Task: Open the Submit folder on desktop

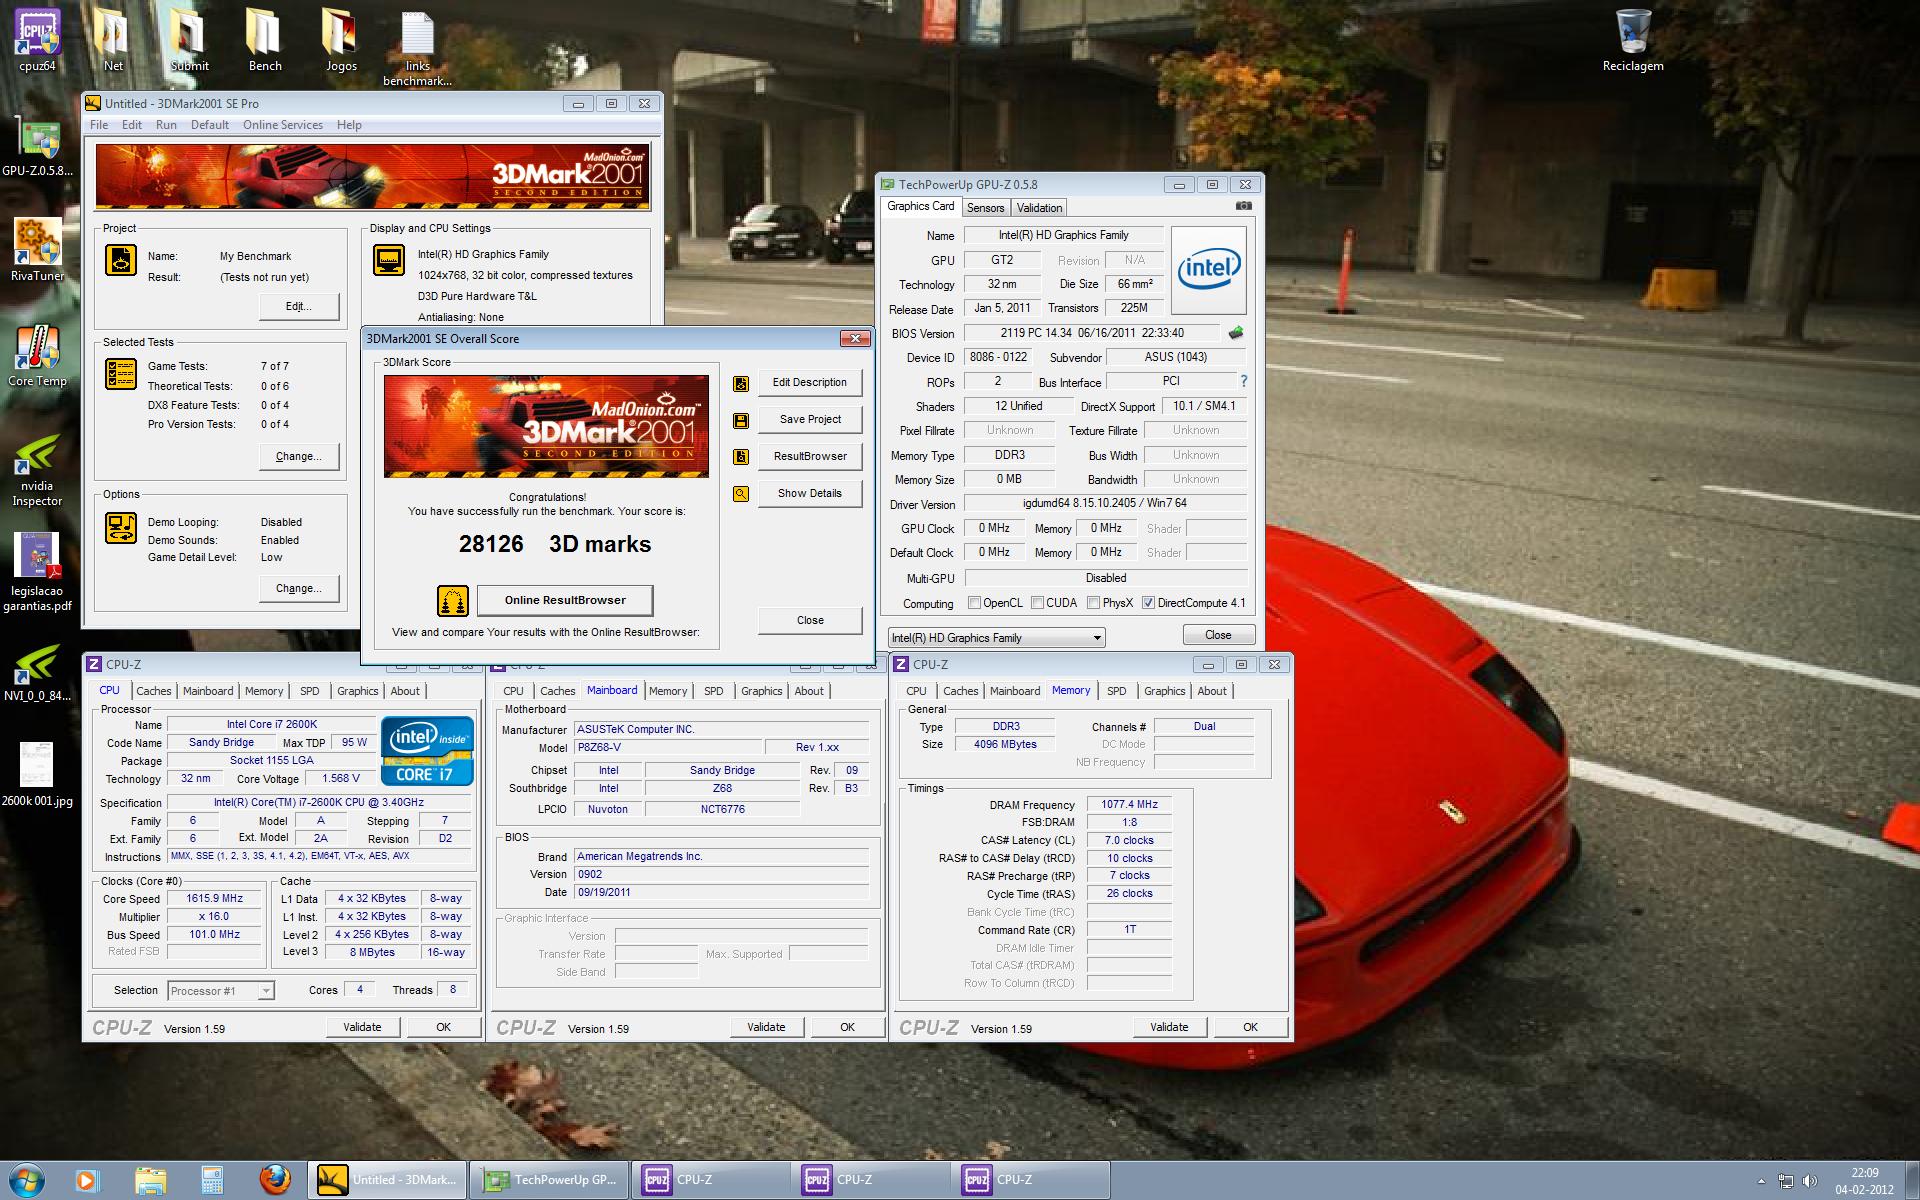Action: tap(189, 41)
